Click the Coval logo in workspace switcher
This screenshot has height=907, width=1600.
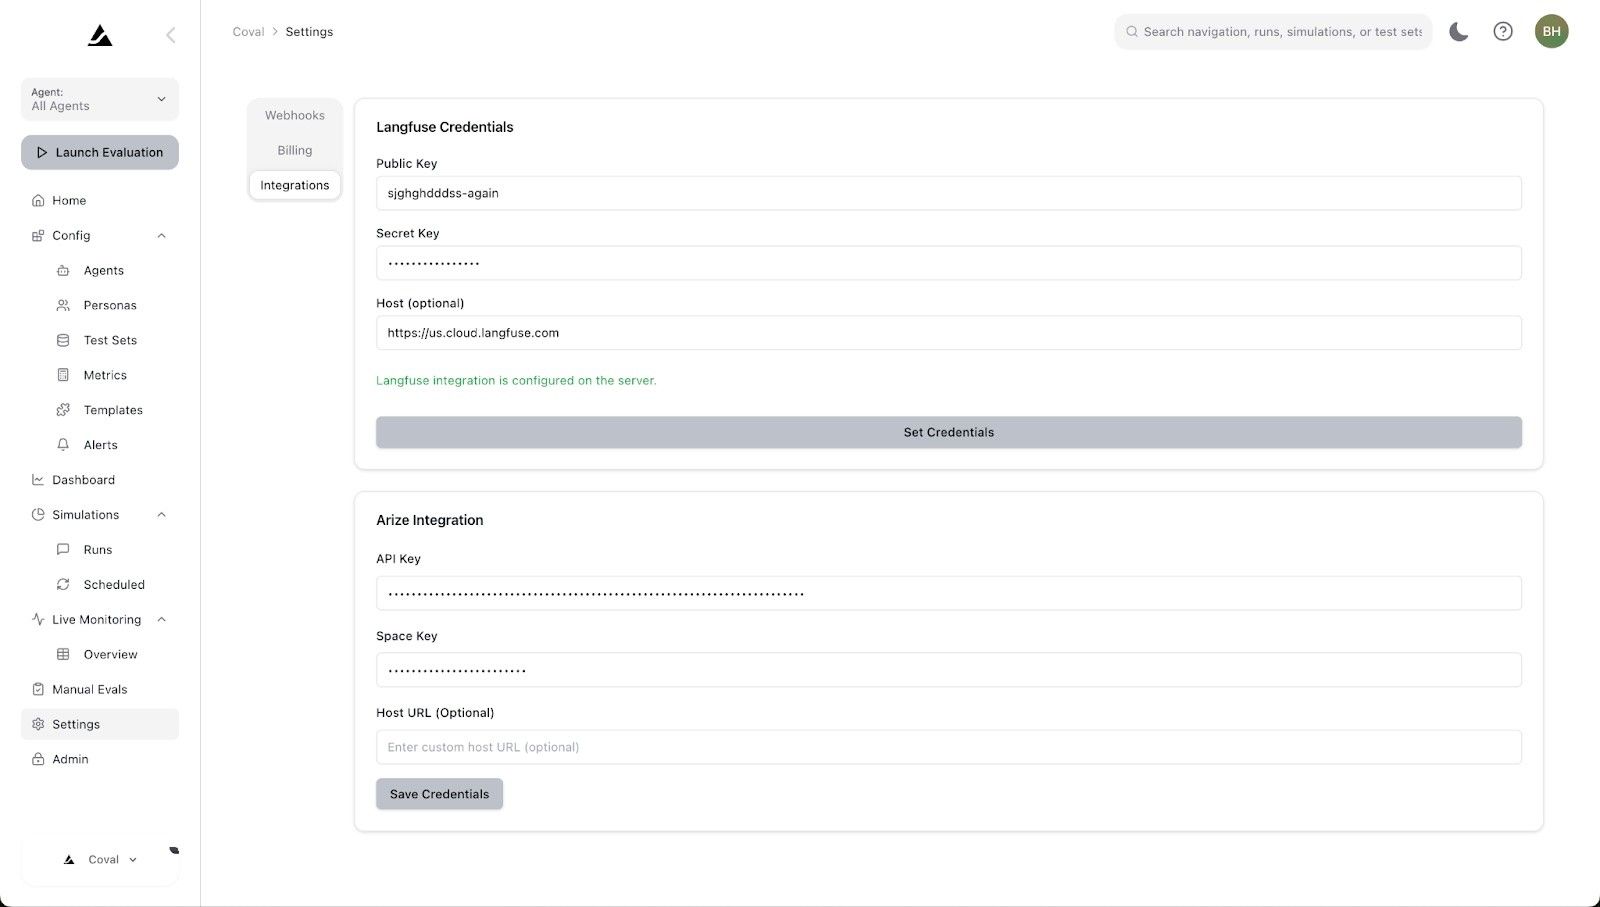[x=69, y=860]
